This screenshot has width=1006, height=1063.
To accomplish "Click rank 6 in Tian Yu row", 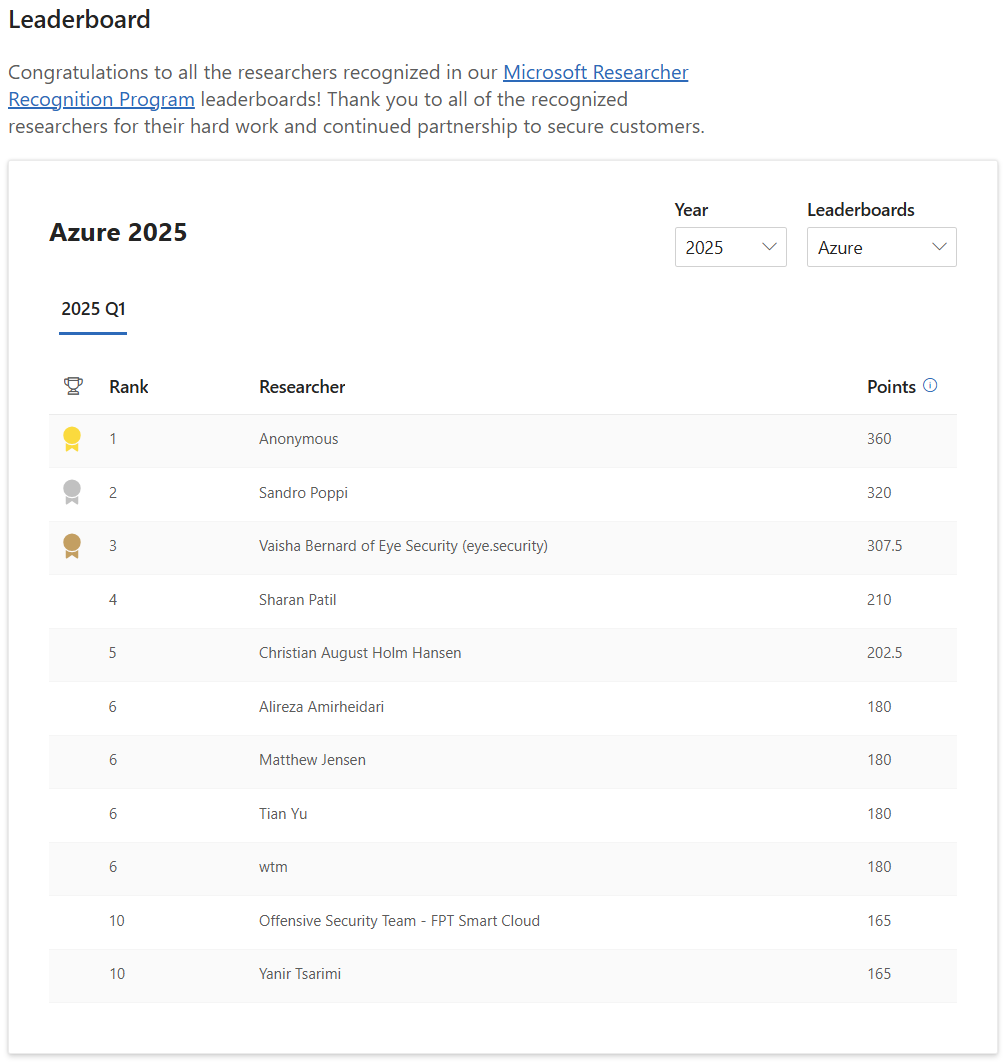I will point(113,814).
